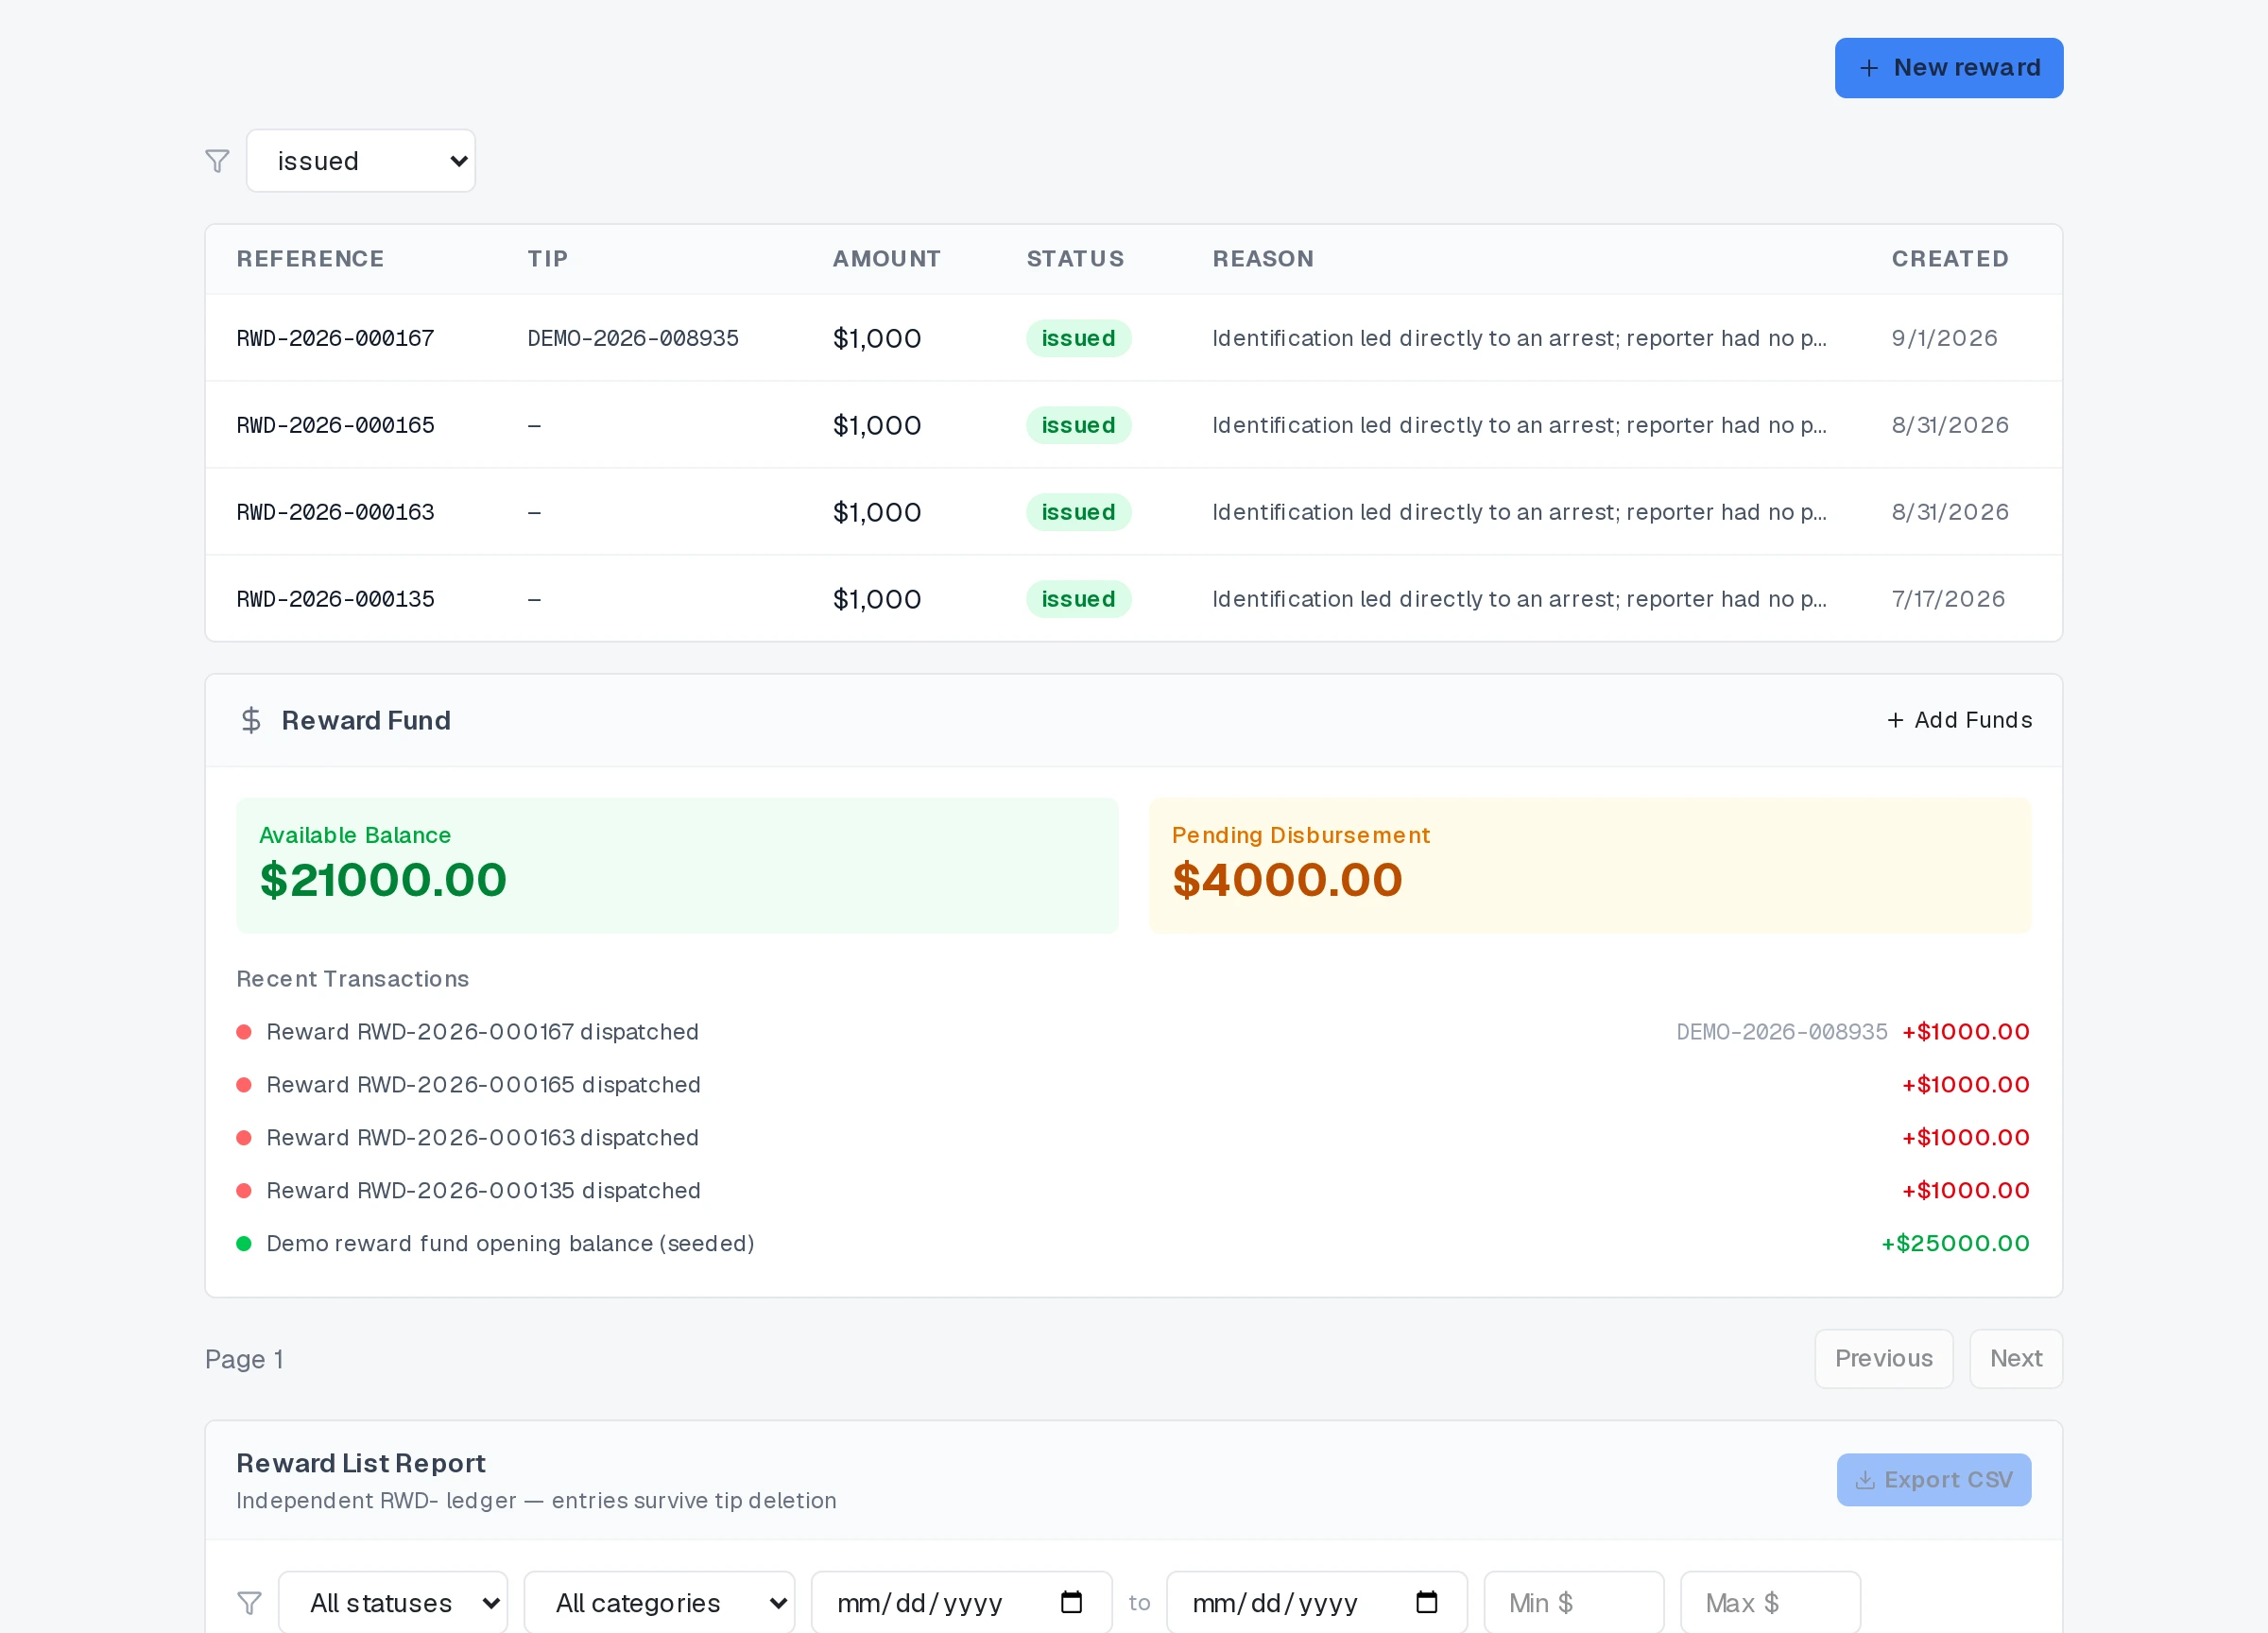Click the funnel icon in Reward List Report filters
This screenshot has width=2268, height=1633.
point(250,1603)
